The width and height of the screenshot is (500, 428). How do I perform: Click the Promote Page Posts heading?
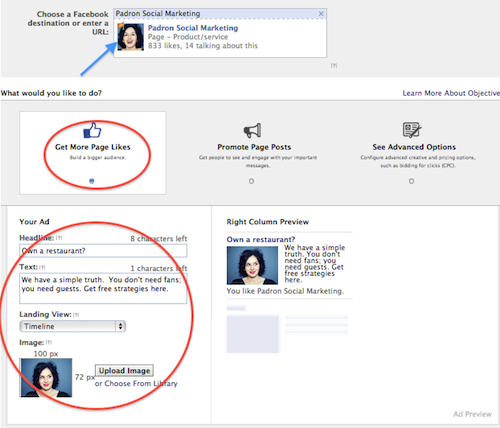click(254, 147)
